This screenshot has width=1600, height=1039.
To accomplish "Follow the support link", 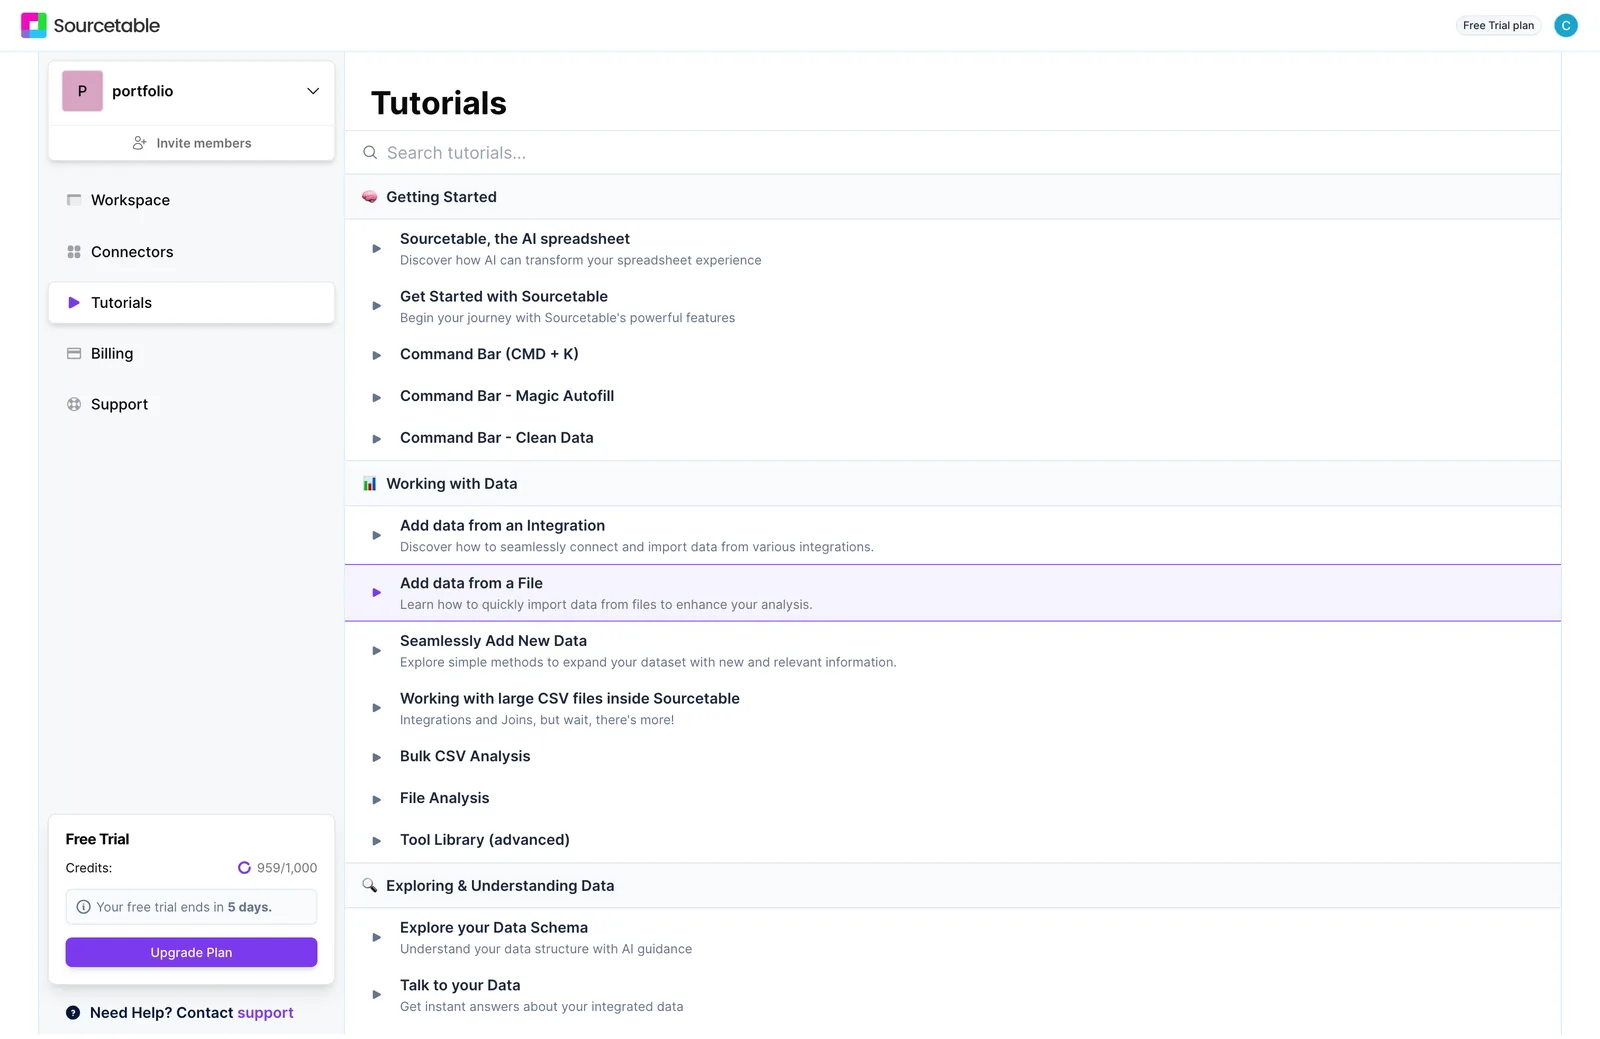I will pyautogui.click(x=265, y=1013).
